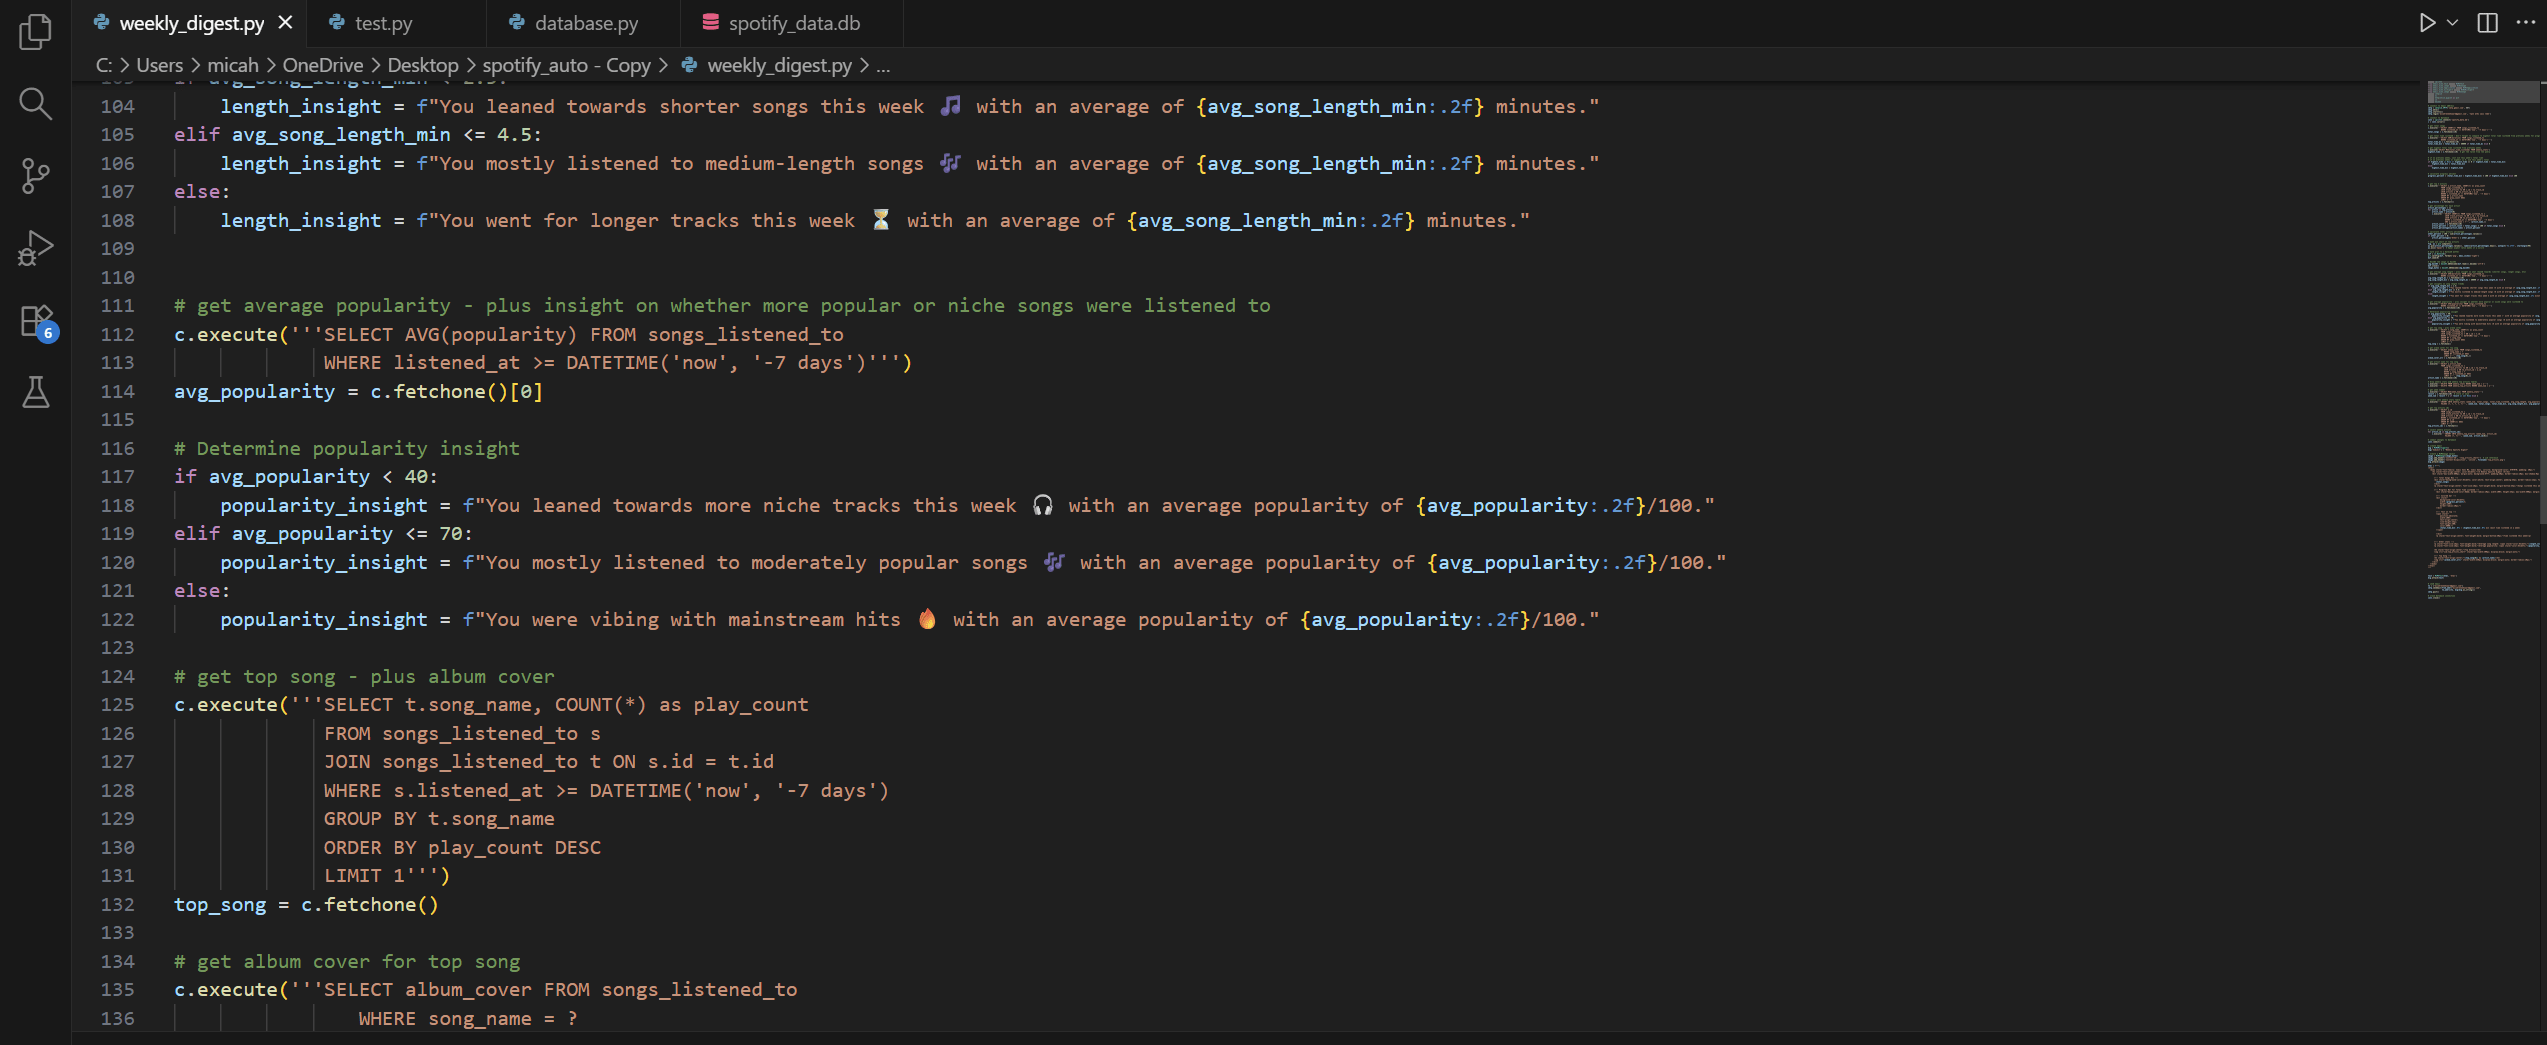Click the music notes emoji on line 106

point(950,162)
